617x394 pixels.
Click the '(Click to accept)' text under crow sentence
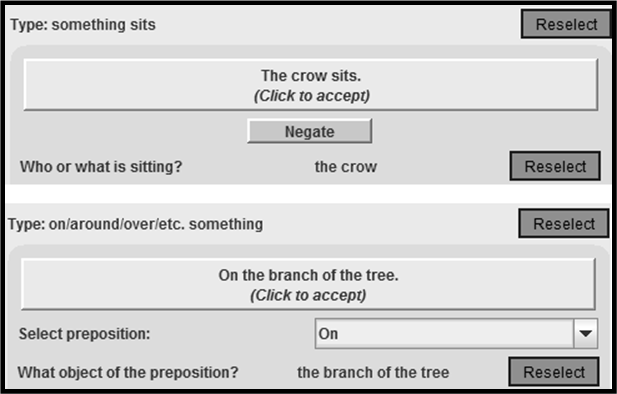click(x=312, y=96)
